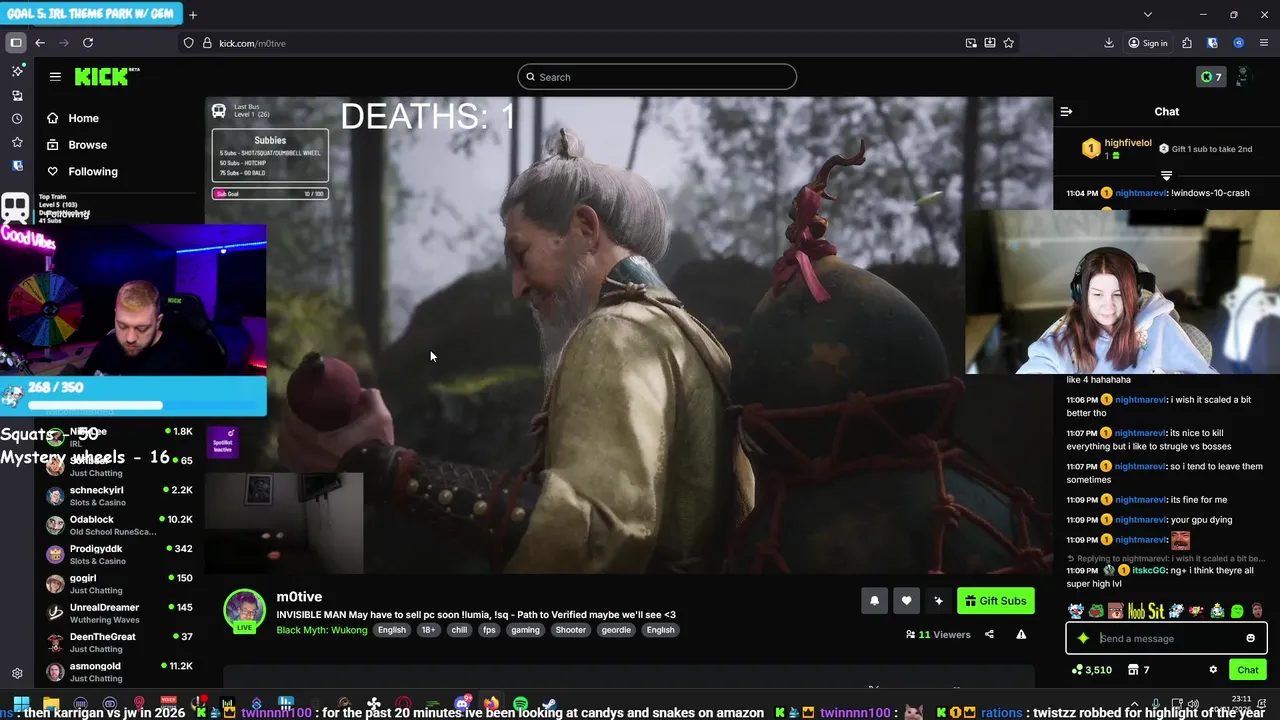
Task: Open the sidebar bookmarks star icon
Action: tap(17, 142)
